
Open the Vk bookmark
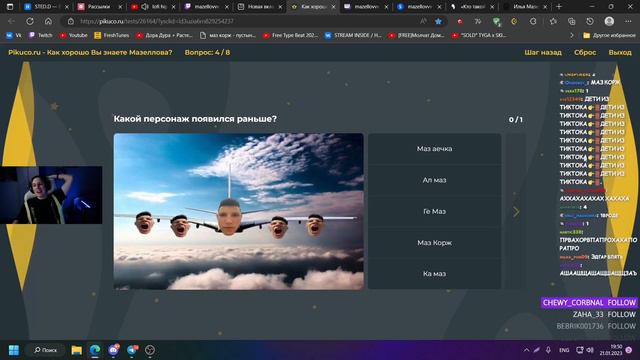click(13, 36)
